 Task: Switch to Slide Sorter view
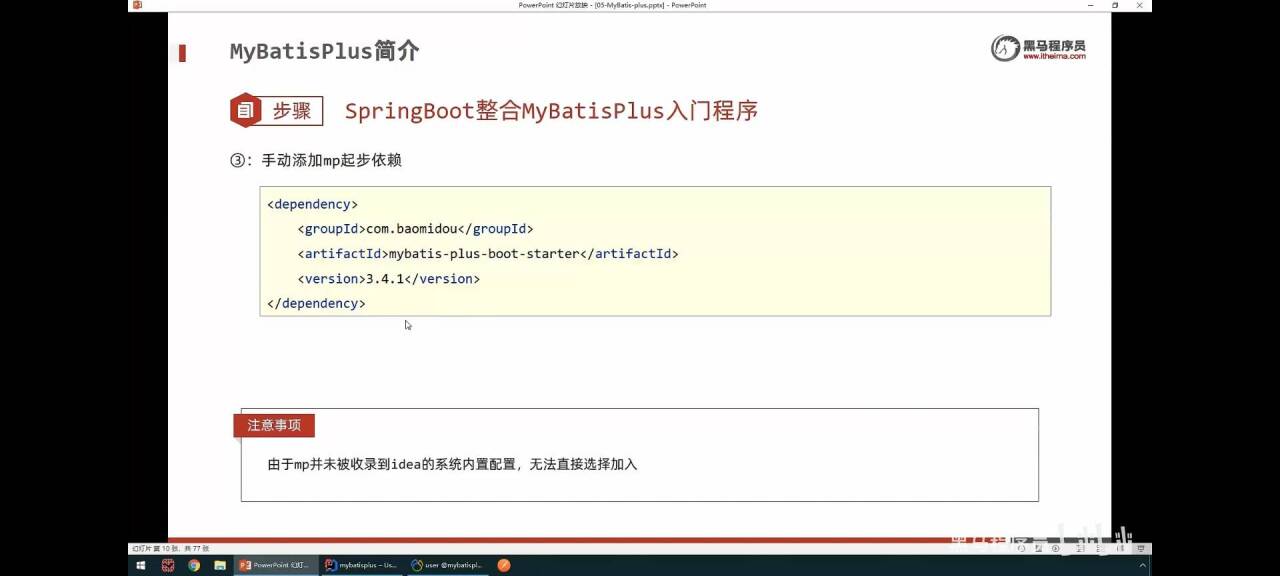click(x=1100, y=549)
